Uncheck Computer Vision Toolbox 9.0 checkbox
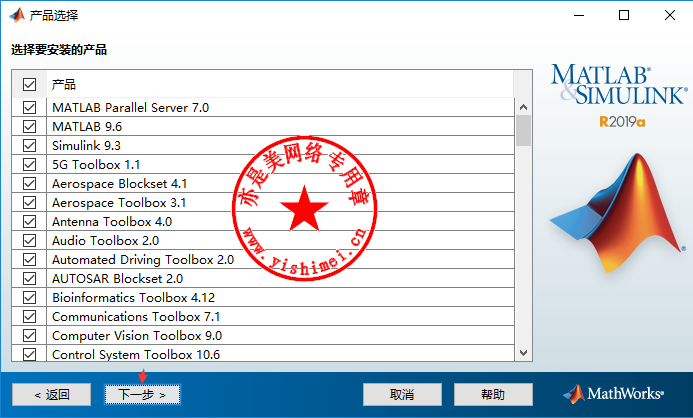Viewport: 693px width, 418px height. pyautogui.click(x=29, y=335)
